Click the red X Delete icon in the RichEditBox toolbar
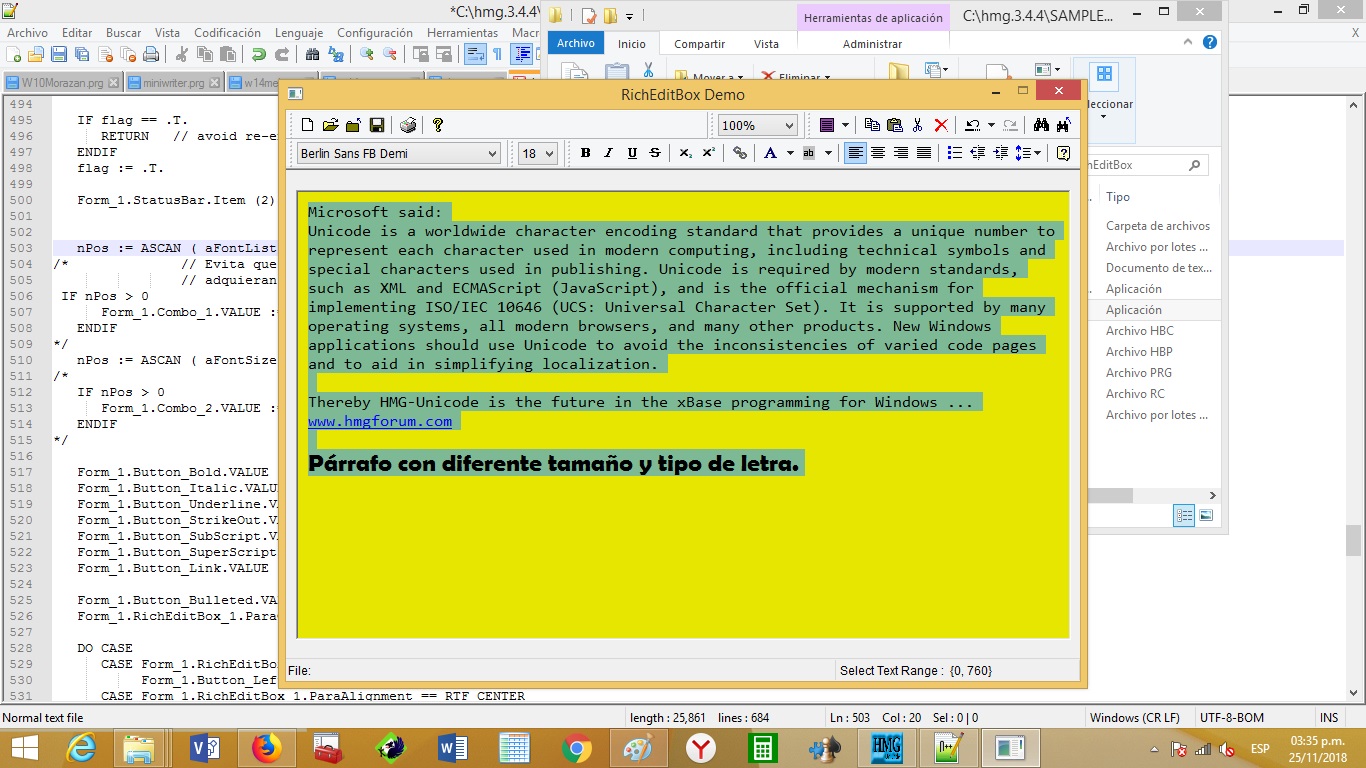The image size is (1366, 768). [941, 125]
